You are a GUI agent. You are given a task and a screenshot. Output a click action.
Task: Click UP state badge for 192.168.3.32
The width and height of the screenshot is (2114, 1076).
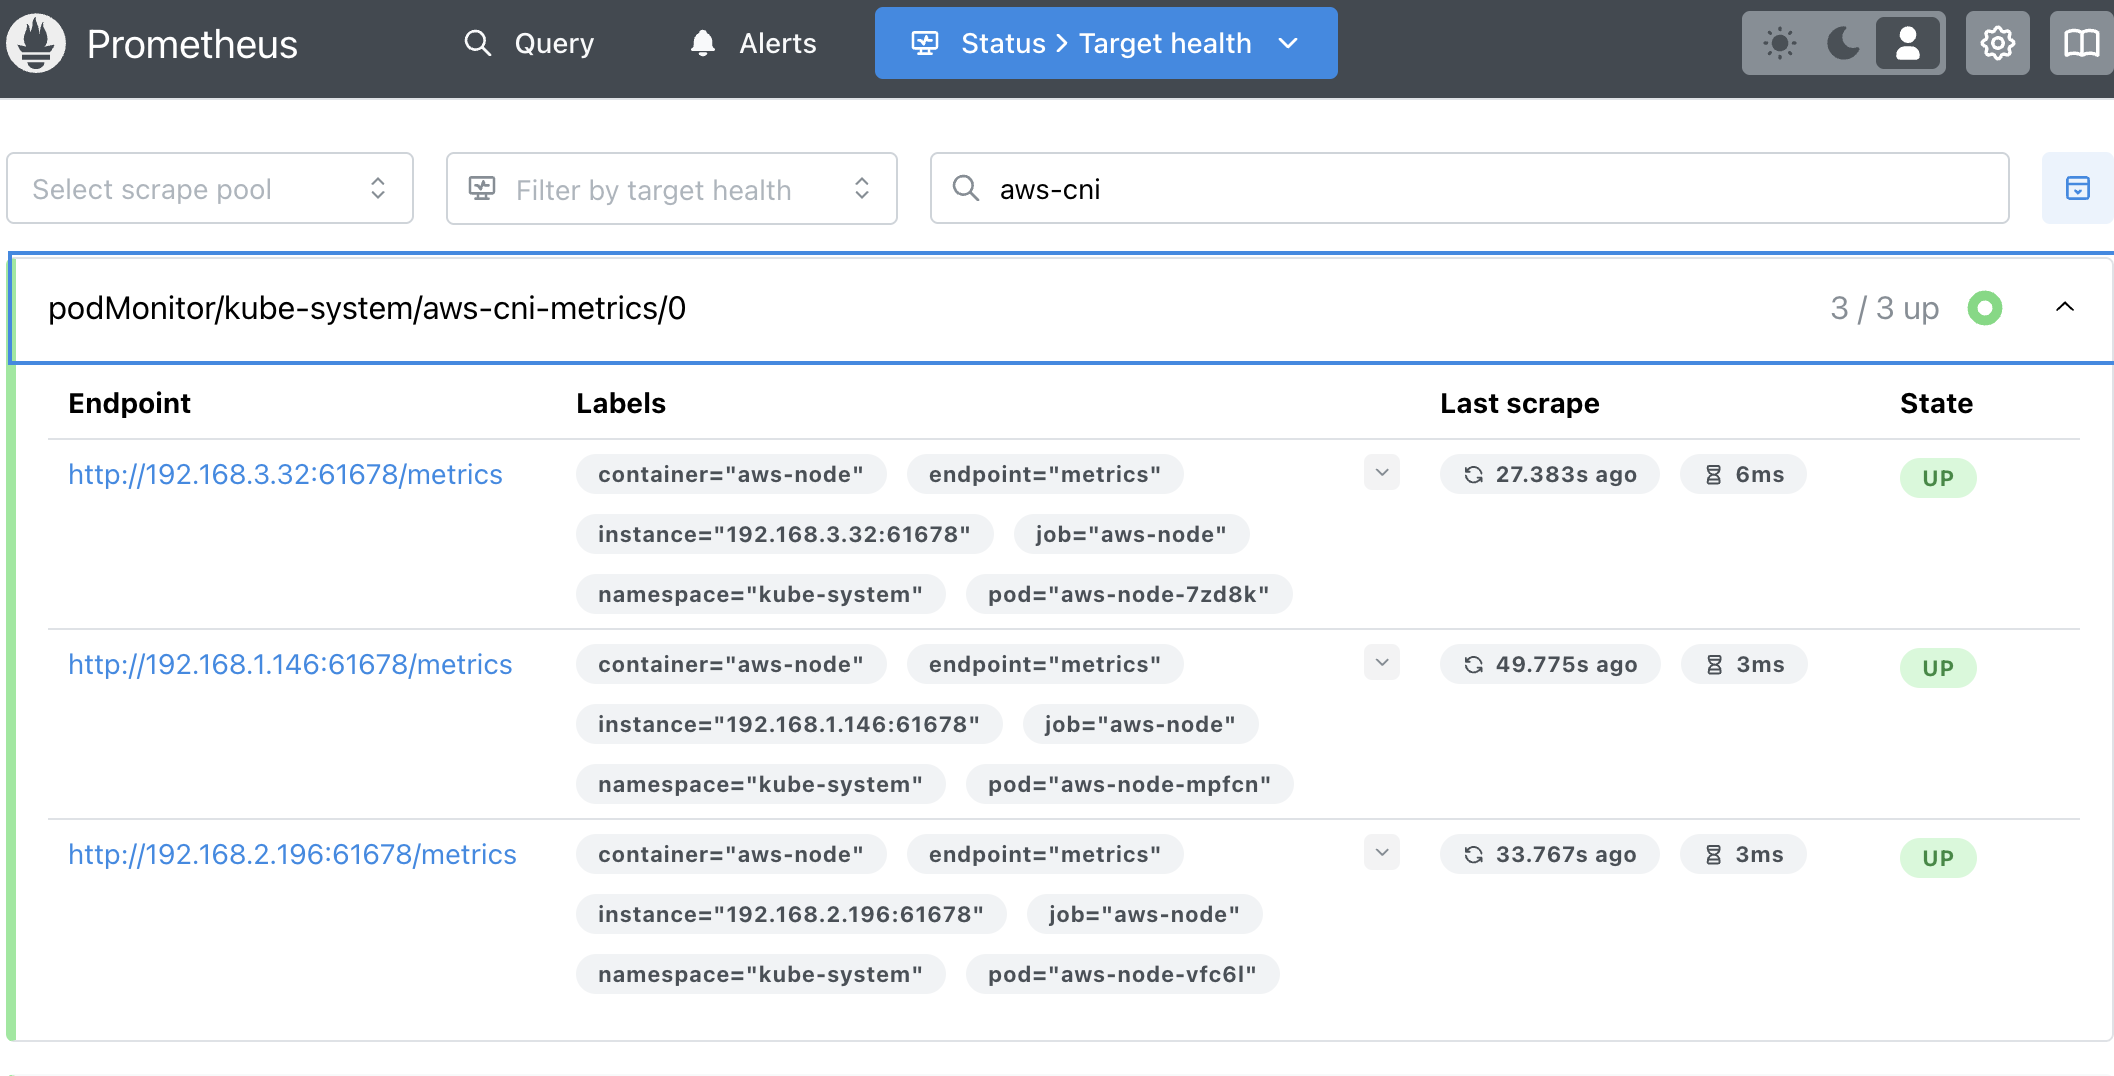tap(1937, 478)
